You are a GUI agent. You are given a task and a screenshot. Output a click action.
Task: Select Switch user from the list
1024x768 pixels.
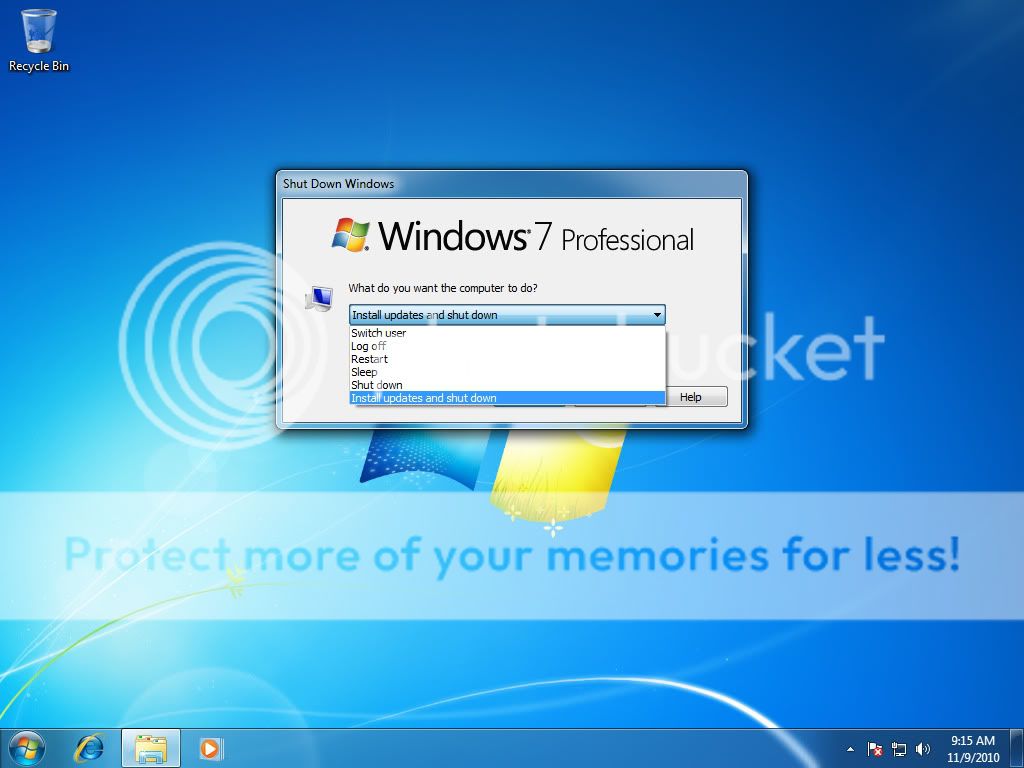click(x=507, y=333)
